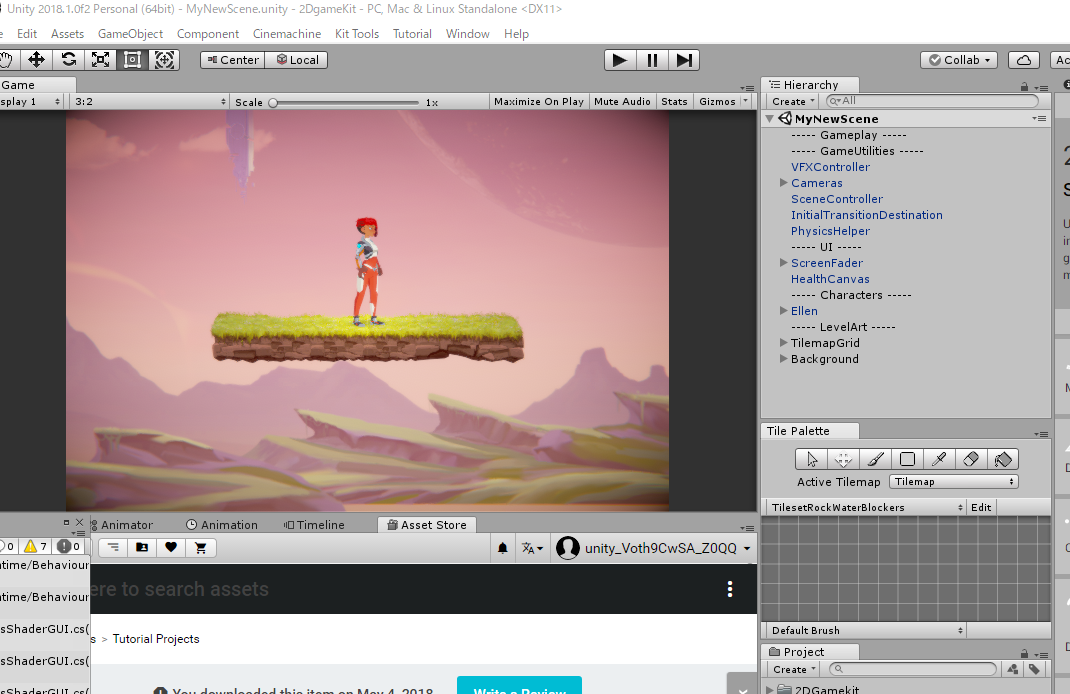Image resolution: width=1070 pixels, height=694 pixels.
Task: Open the three-dot menu in Asset Store
Action: tap(729, 589)
